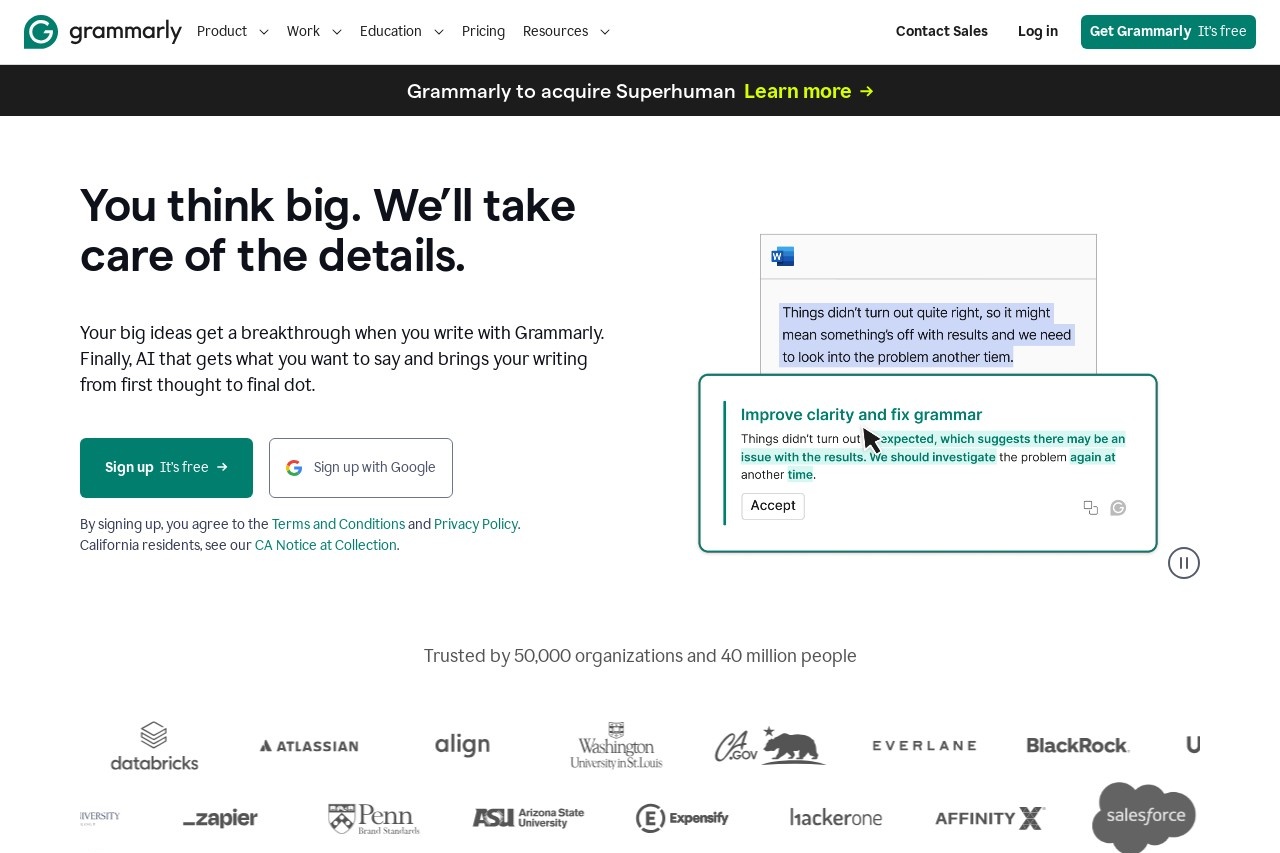Click the Affinity X logo
This screenshot has height=853, width=1280.
[x=990, y=818]
